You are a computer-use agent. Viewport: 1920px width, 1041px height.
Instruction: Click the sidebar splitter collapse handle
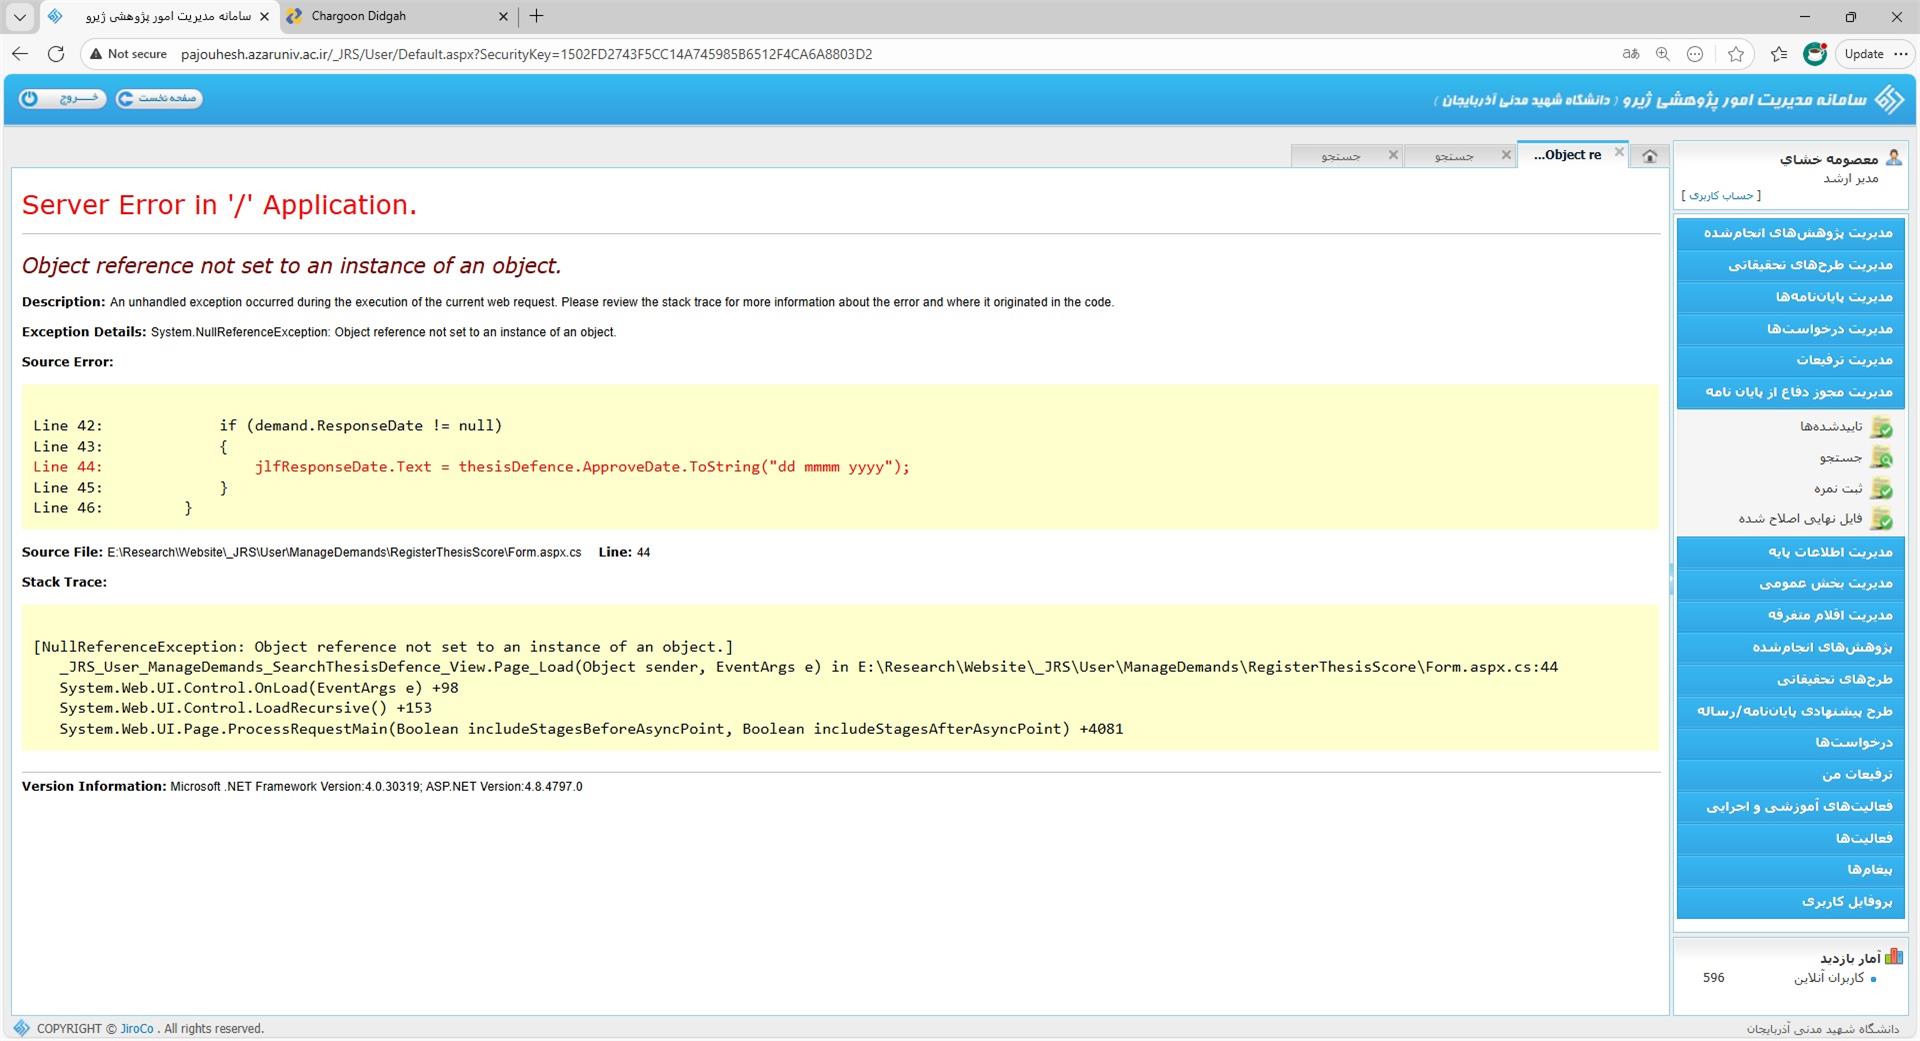point(1671,578)
